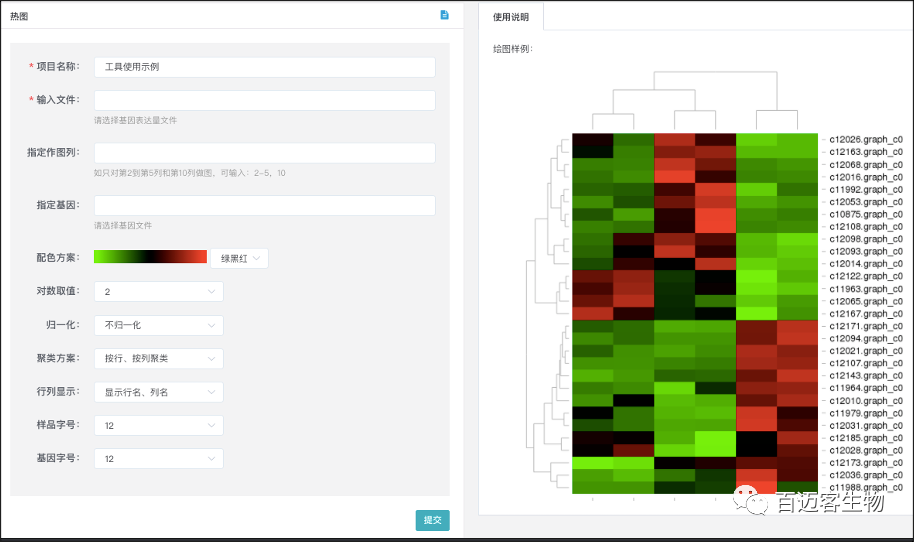The width and height of the screenshot is (914, 542).
Task: Expand the 样品字号 dropdown
Action: click(158, 425)
